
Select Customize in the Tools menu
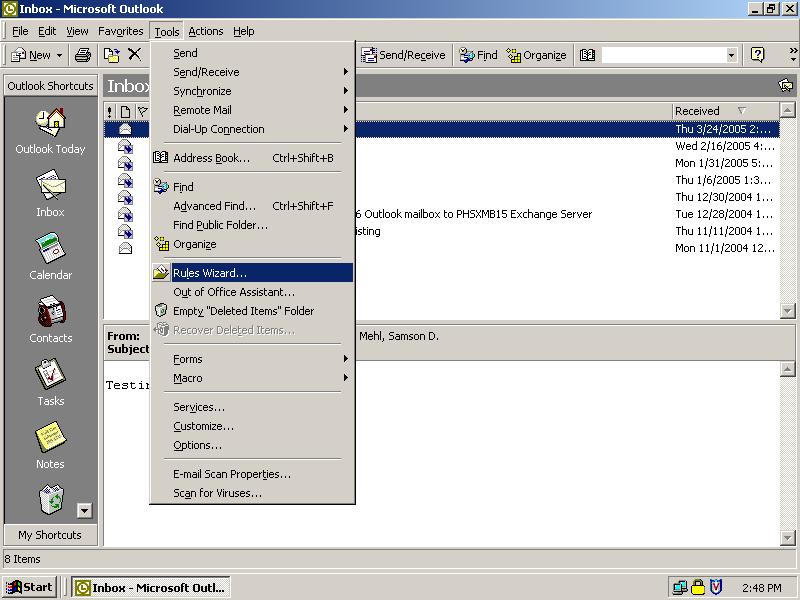[253, 426]
